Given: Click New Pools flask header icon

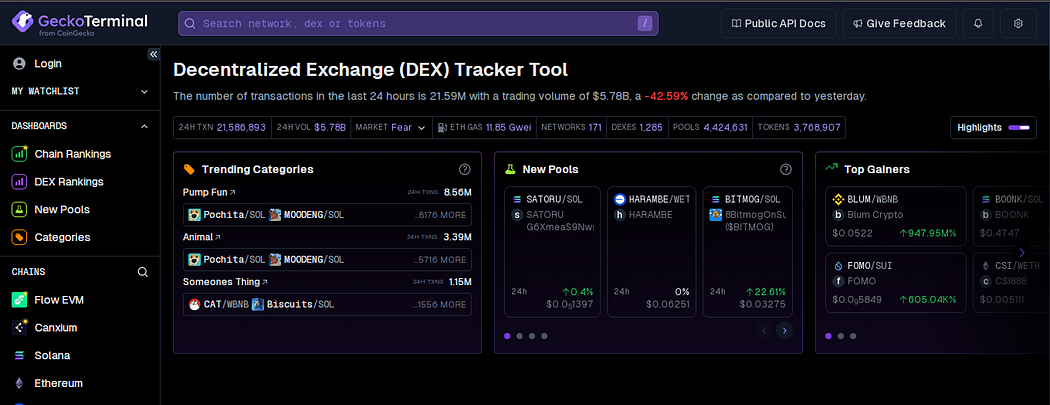Looking at the screenshot, I should coord(510,169).
